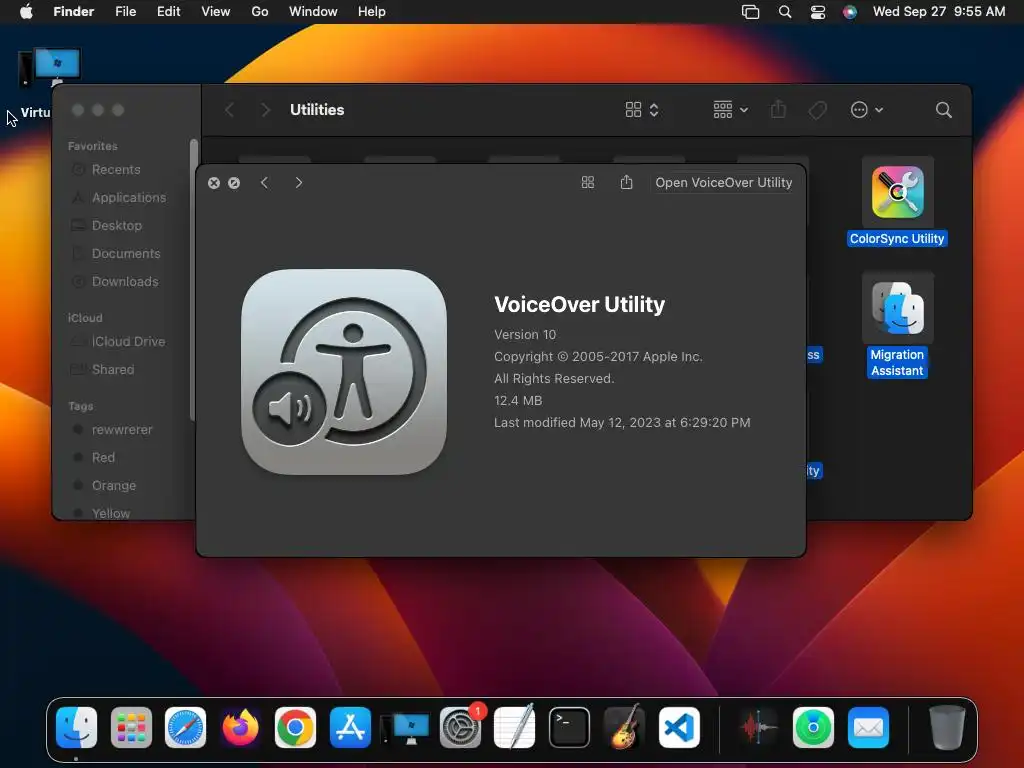
Task: Launch GarageBand from the Dock
Action: click(624, 727)
